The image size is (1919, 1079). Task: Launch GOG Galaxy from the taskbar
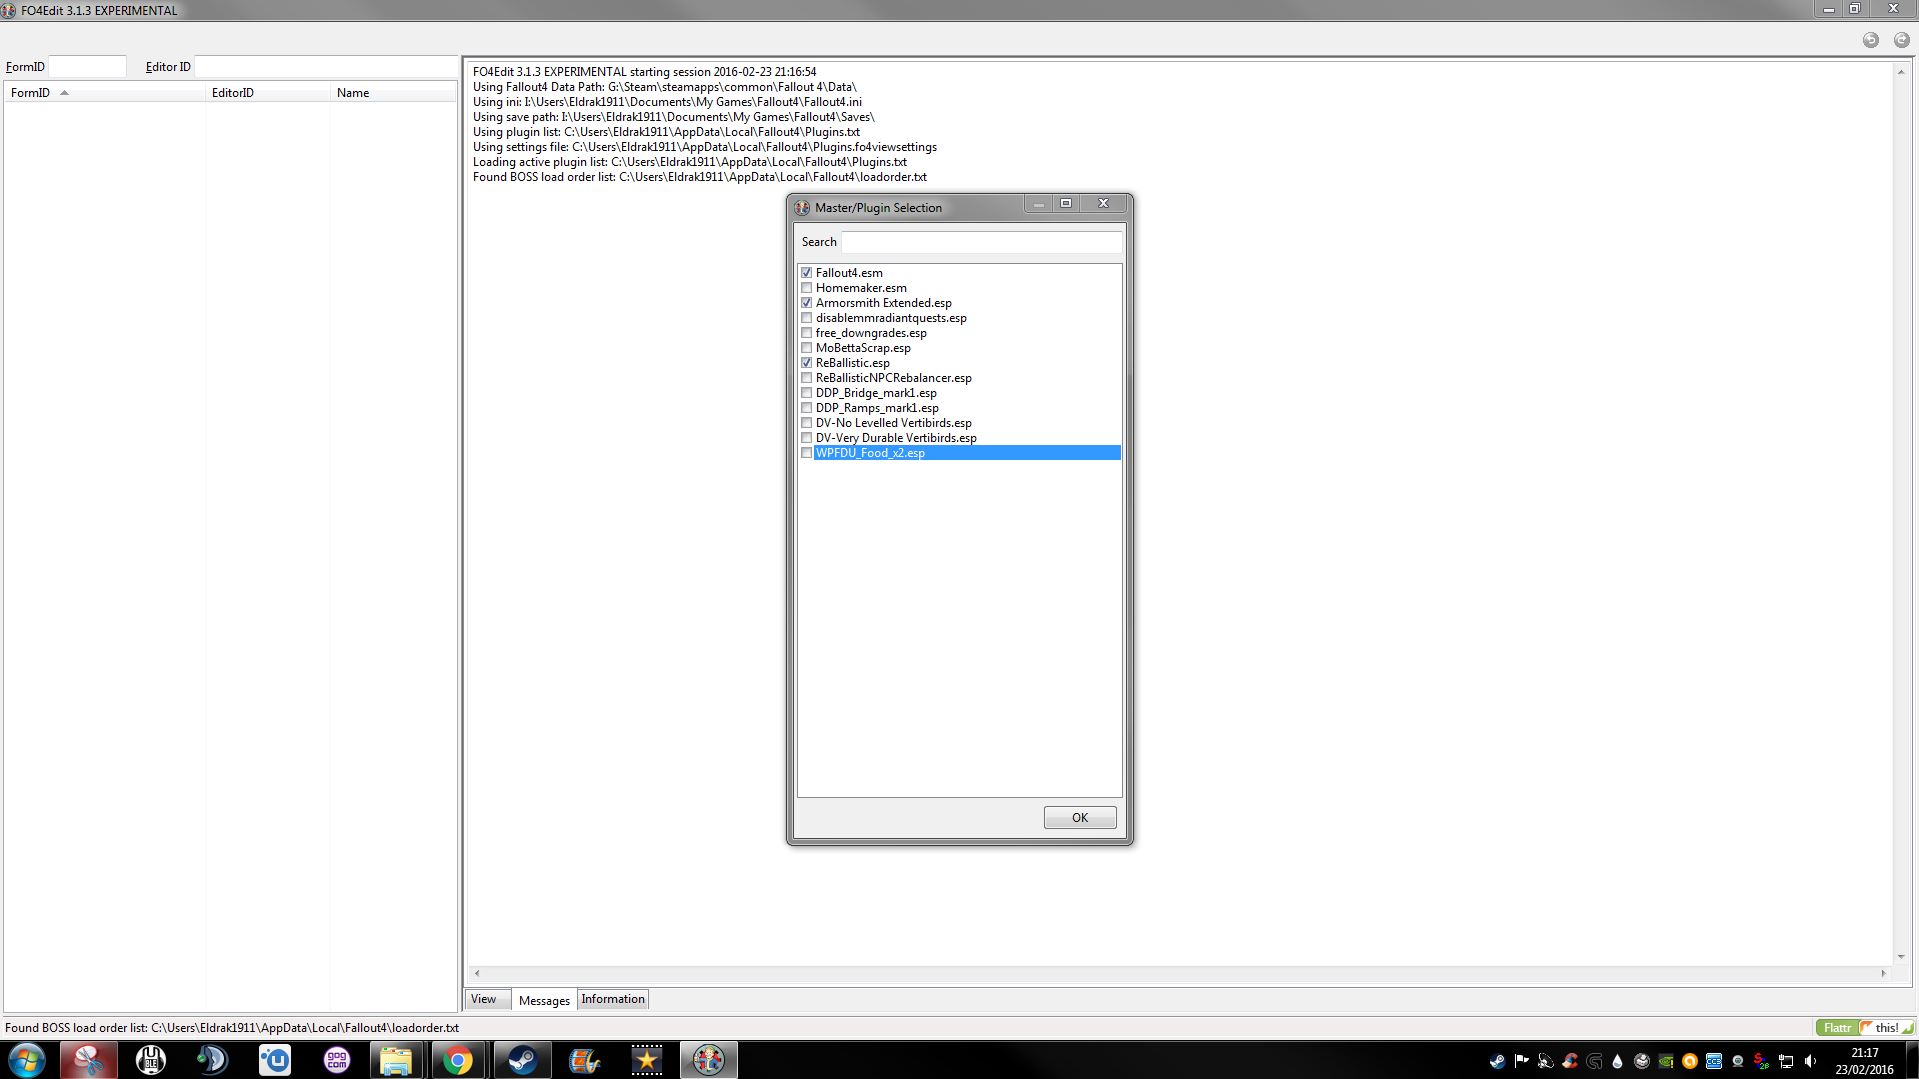tap(336, 1060)
